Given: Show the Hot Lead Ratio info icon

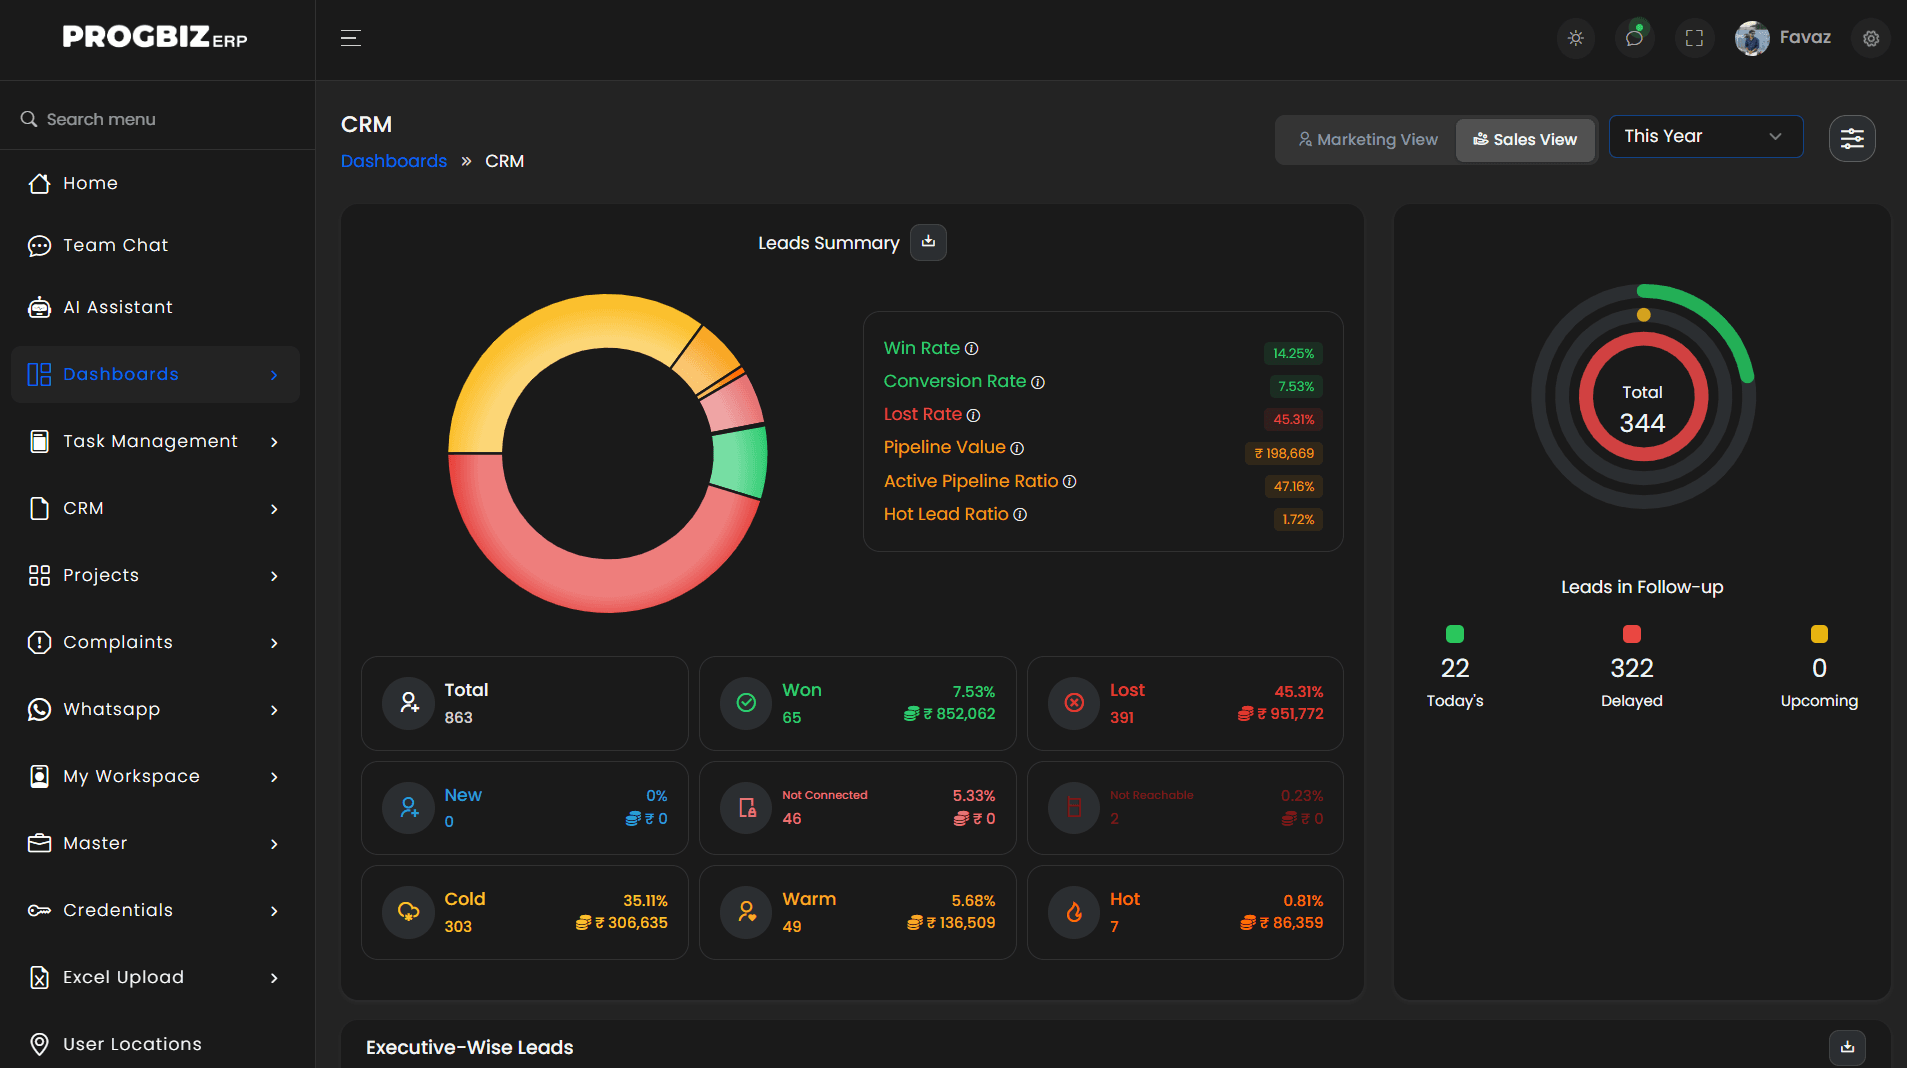Looking at the screenshot, I should click(1020, 515).
